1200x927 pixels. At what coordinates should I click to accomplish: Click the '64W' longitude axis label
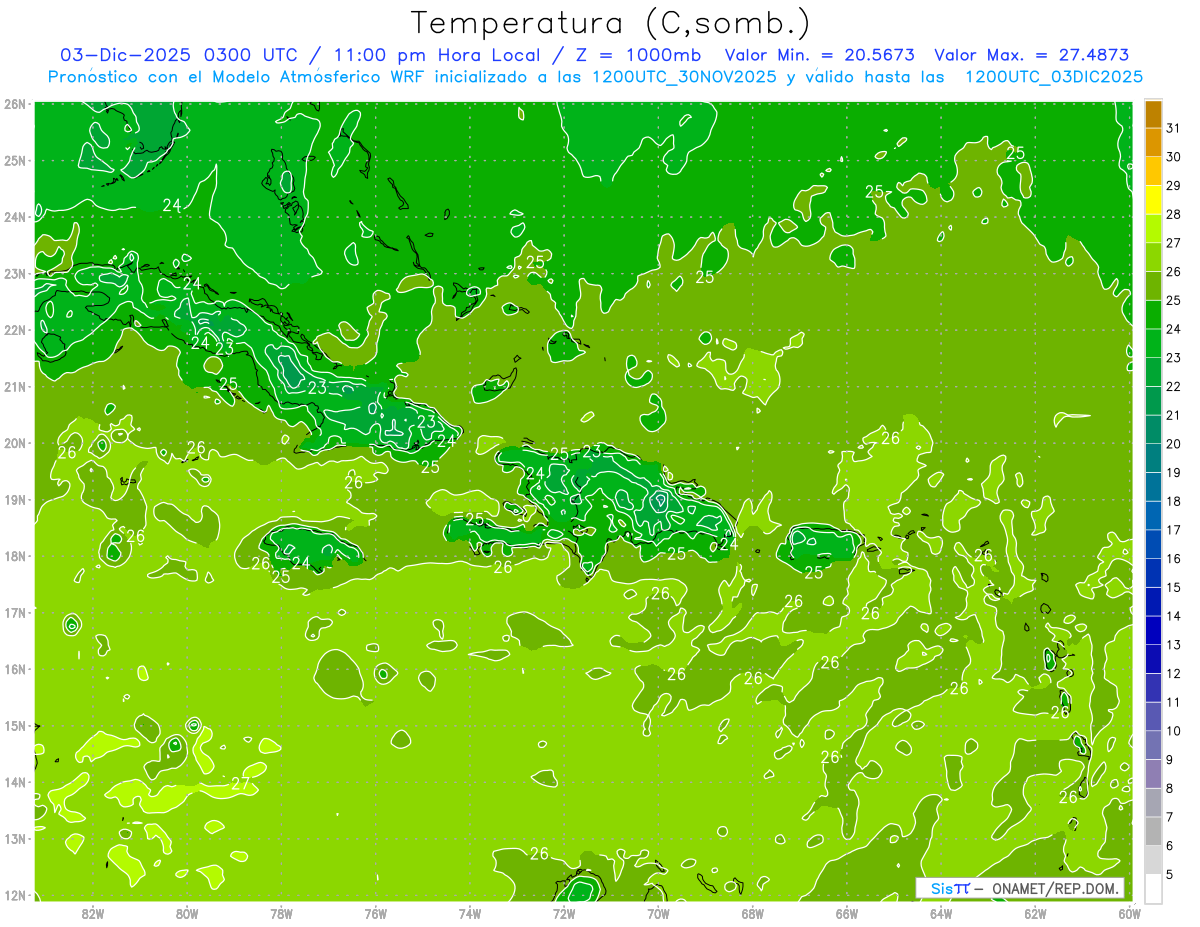[x=941, y=913]
